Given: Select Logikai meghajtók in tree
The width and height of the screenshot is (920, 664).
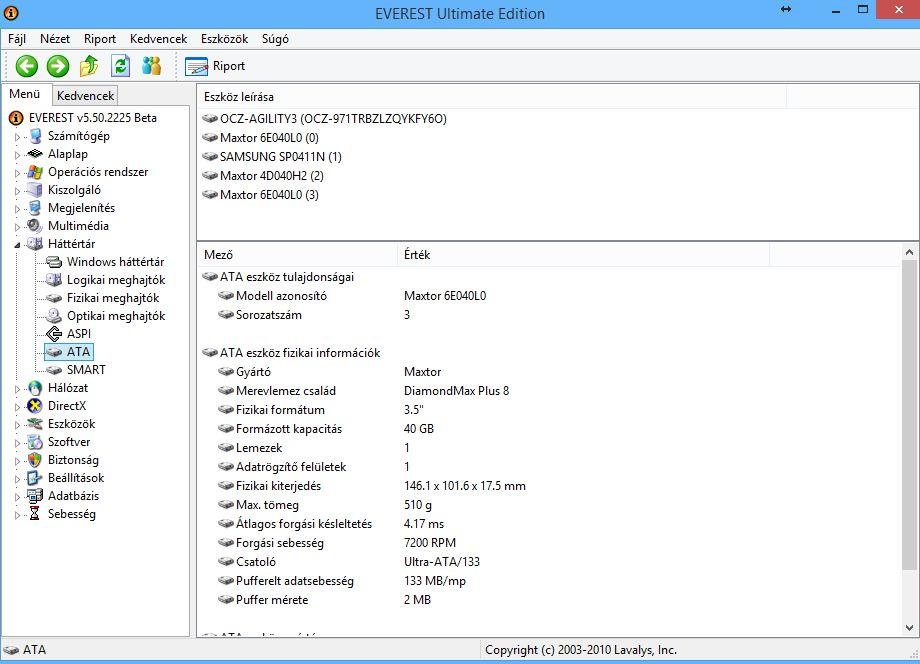Looking at the screenshot, I should coord(116,280).
